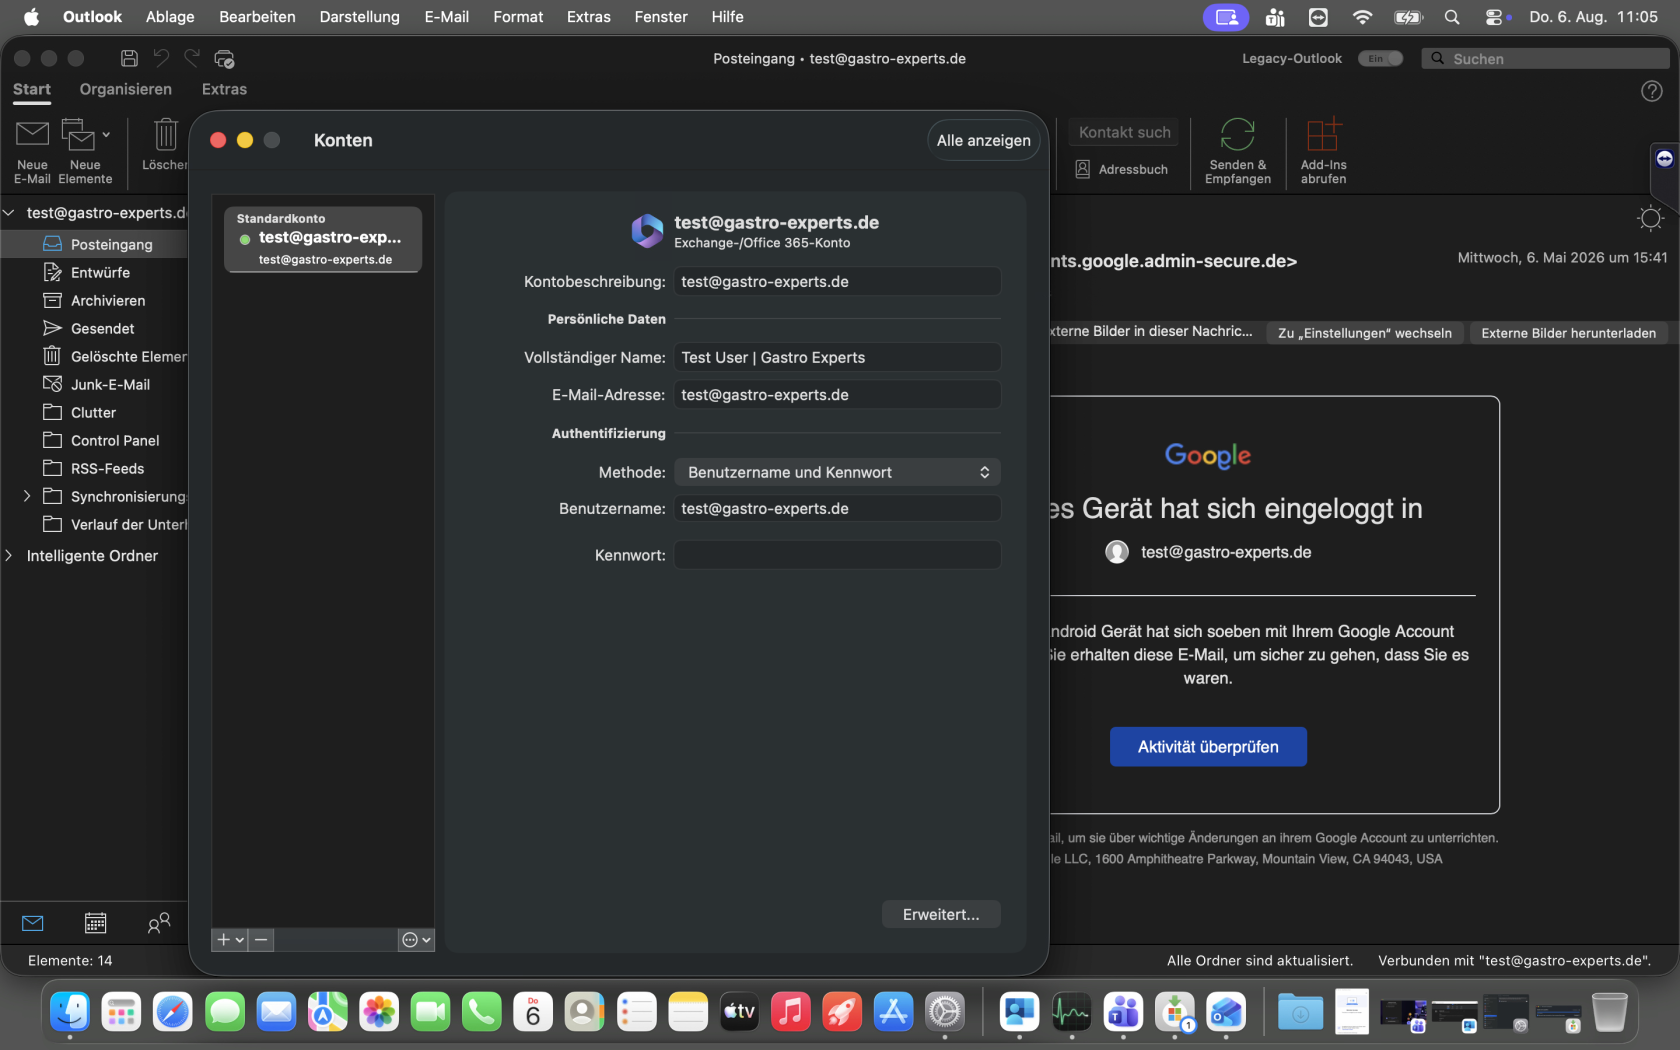Open the add account plus dropdown
This screenshot has height=1050, width=1680.
coord(230,939)
